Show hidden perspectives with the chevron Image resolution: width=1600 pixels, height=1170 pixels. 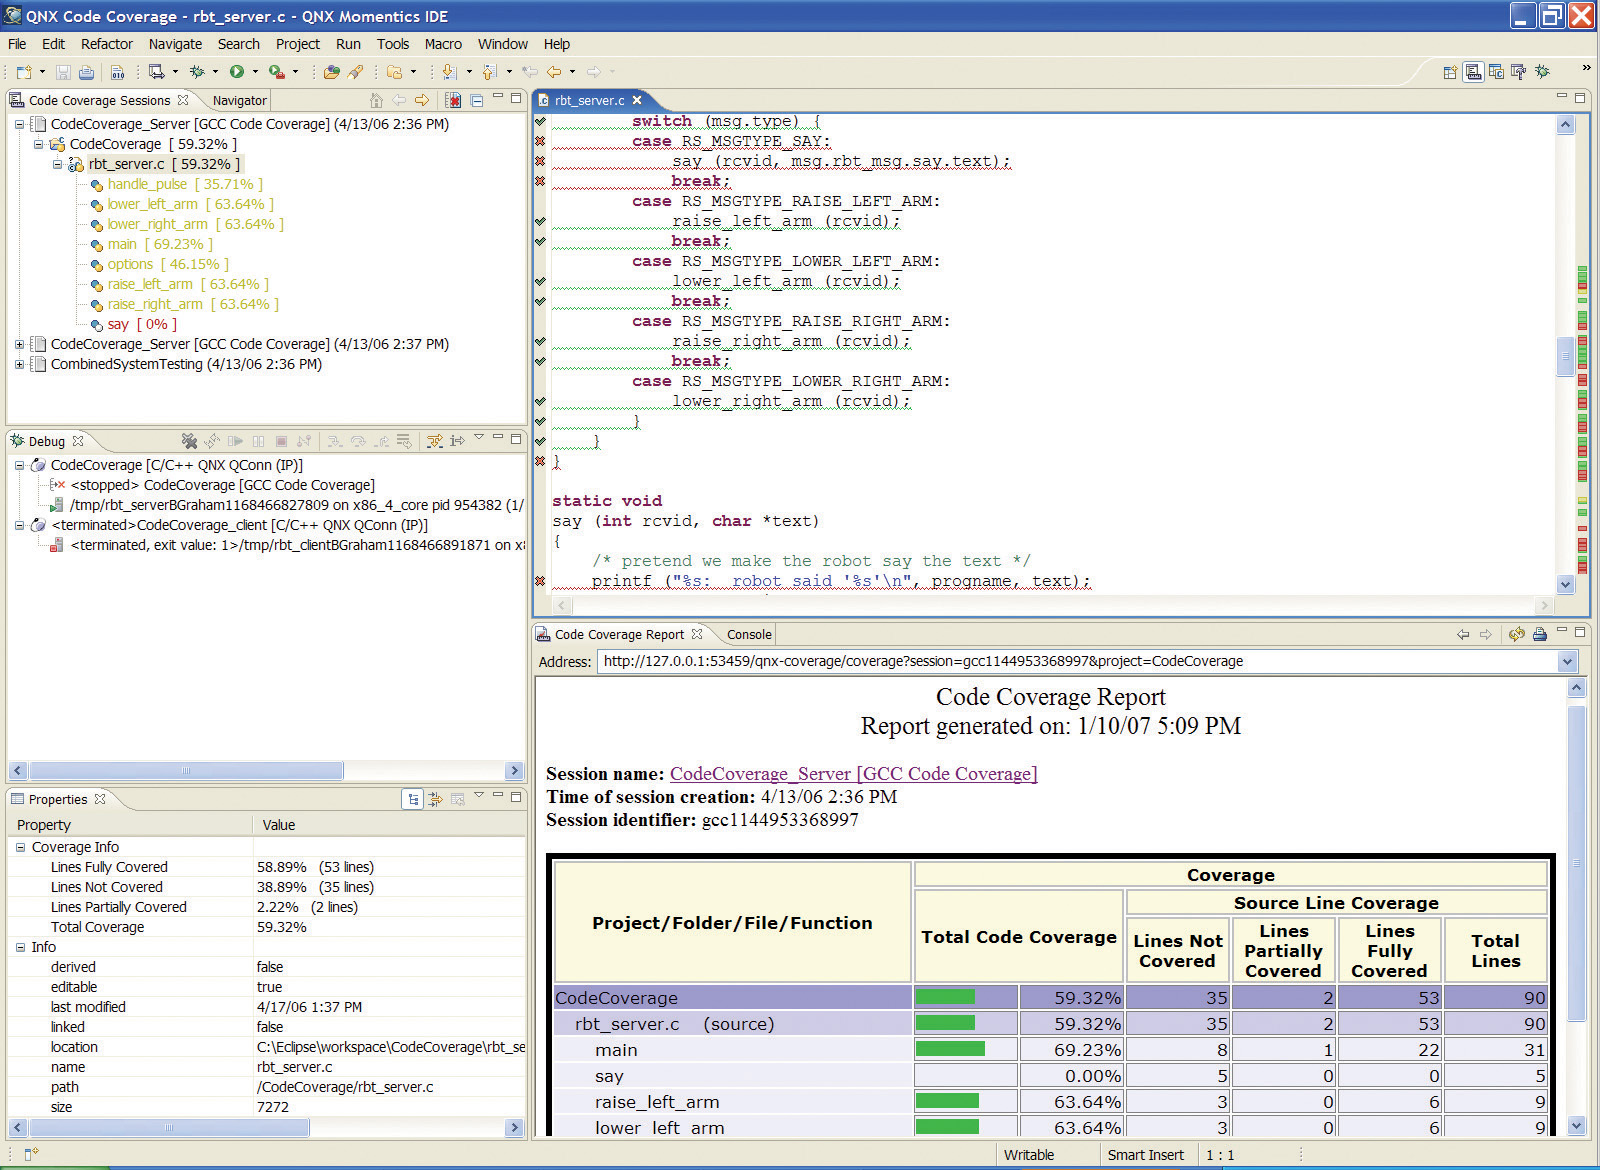pyautogui.click(x=1586, y=68)
